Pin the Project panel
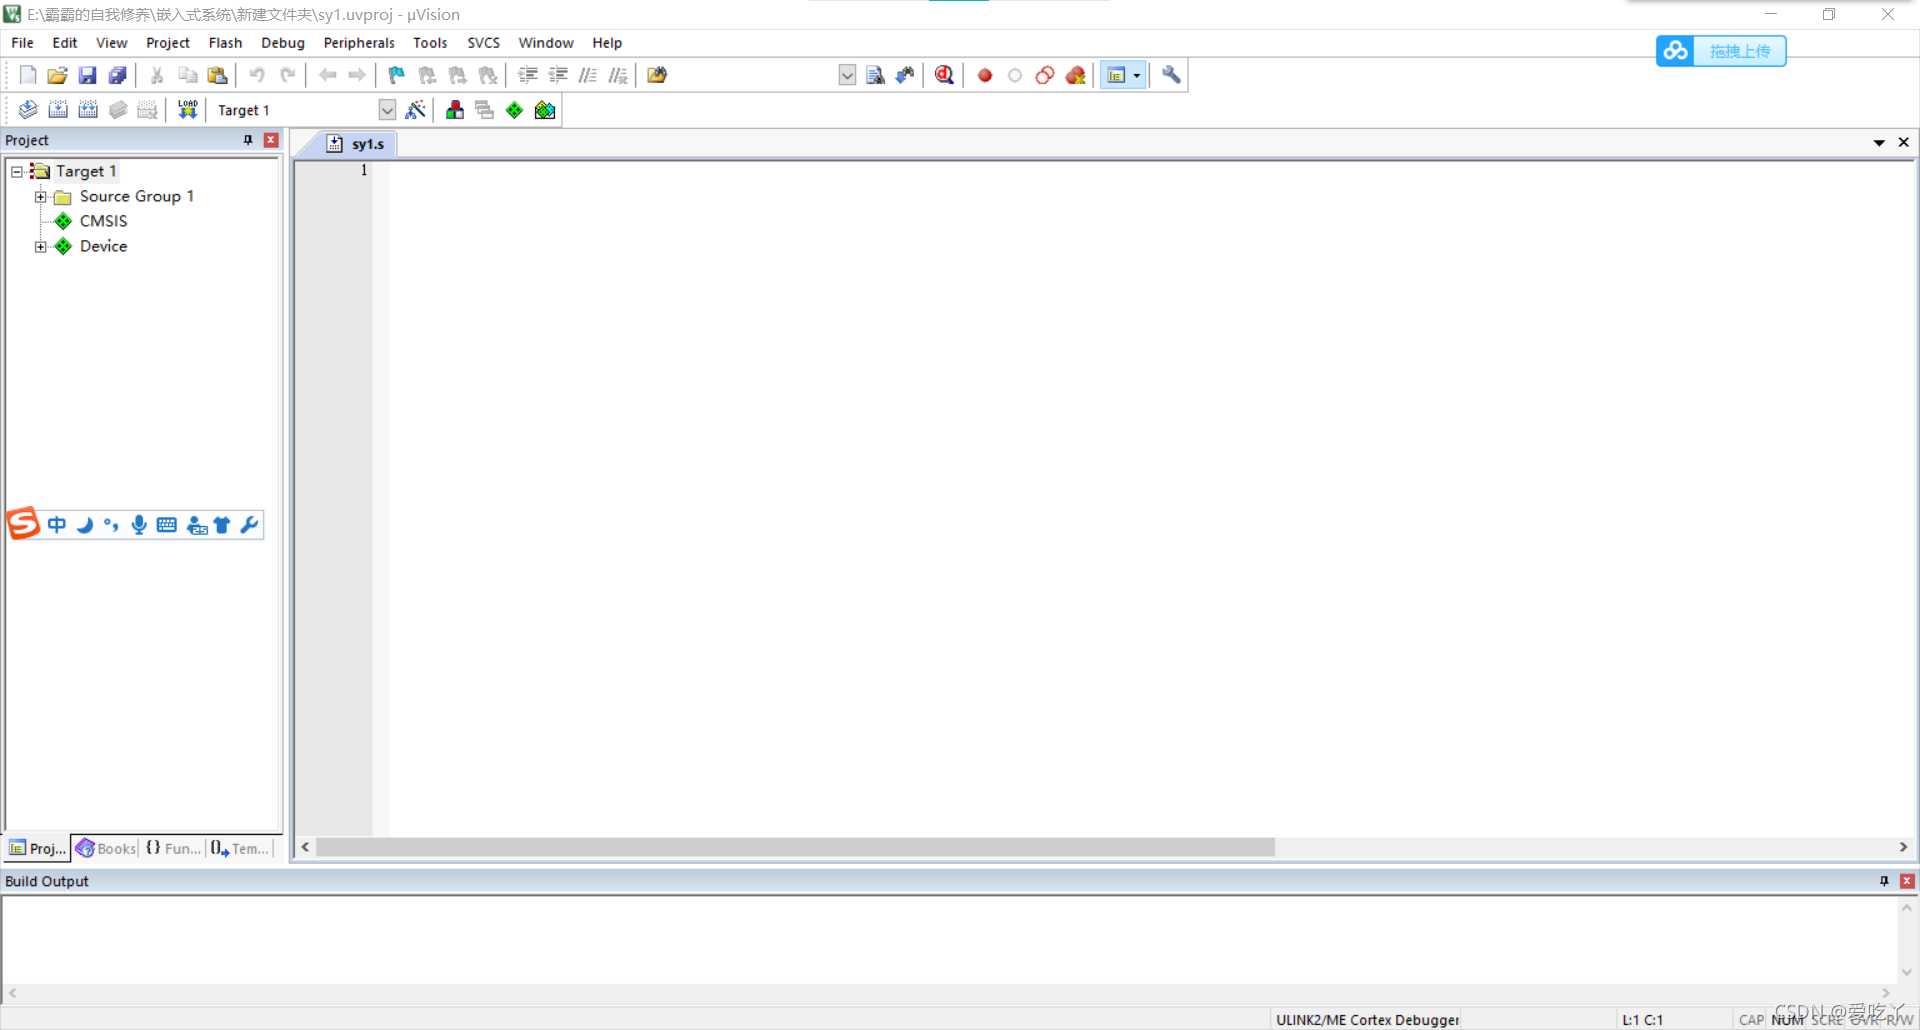This screenshot has width=1920, height=1030. [248, 140]
